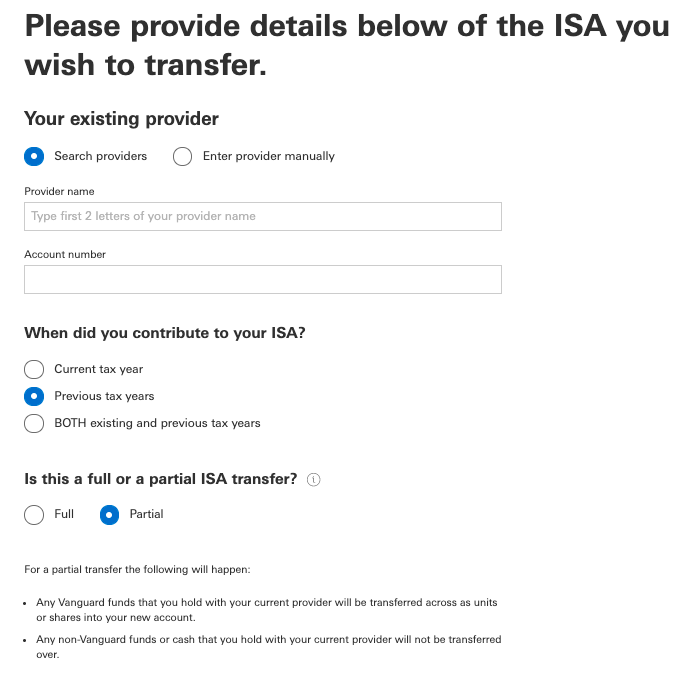Choose the Enter provider manually radio circle

point(183,156)
